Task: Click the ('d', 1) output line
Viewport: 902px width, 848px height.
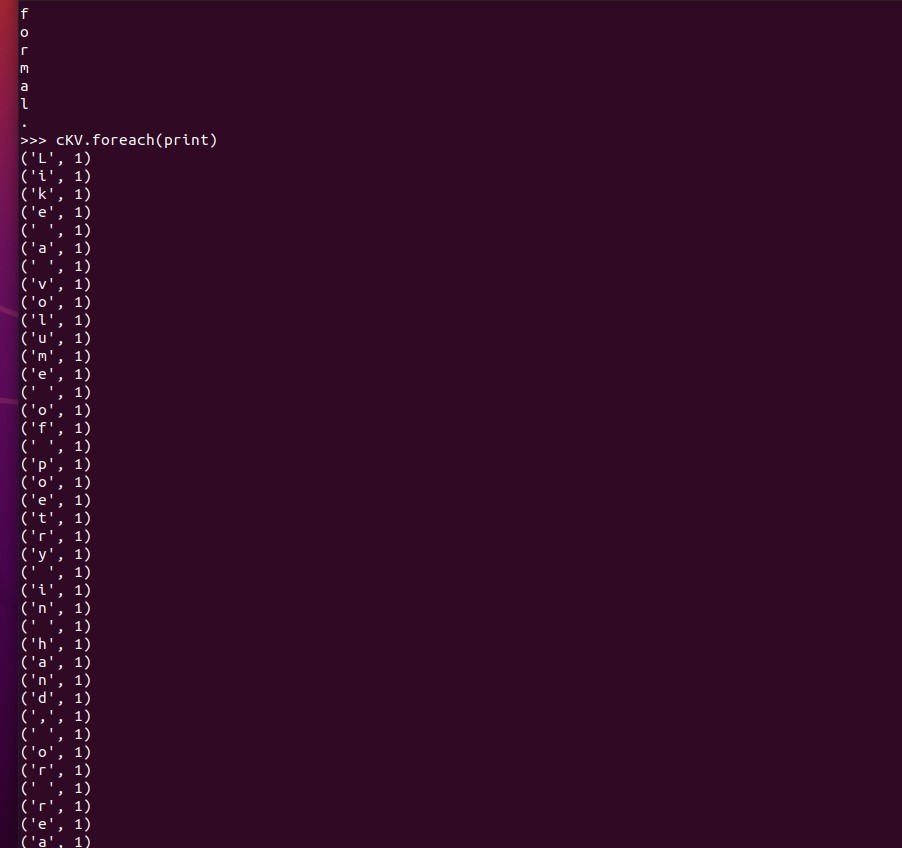Action: [x=55, y=698]
